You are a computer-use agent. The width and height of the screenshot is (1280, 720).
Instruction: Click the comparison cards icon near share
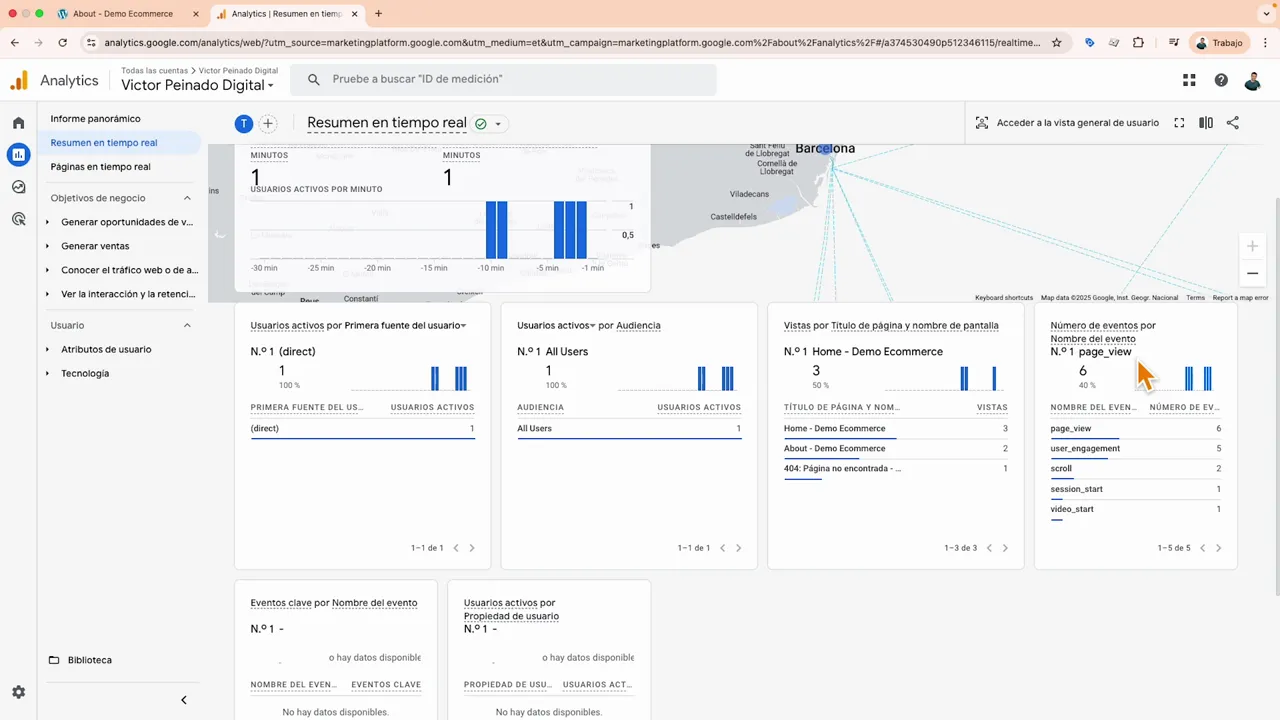pyautogui.click(x=1206, y=122)
